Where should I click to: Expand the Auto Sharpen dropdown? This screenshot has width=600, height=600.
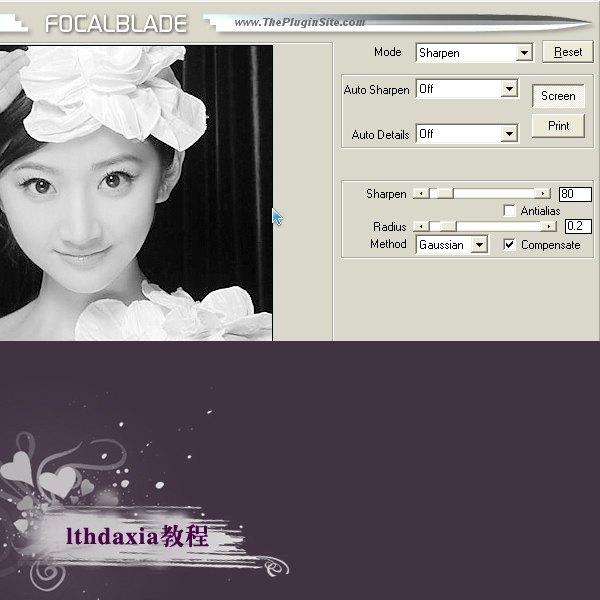point(510,89)
